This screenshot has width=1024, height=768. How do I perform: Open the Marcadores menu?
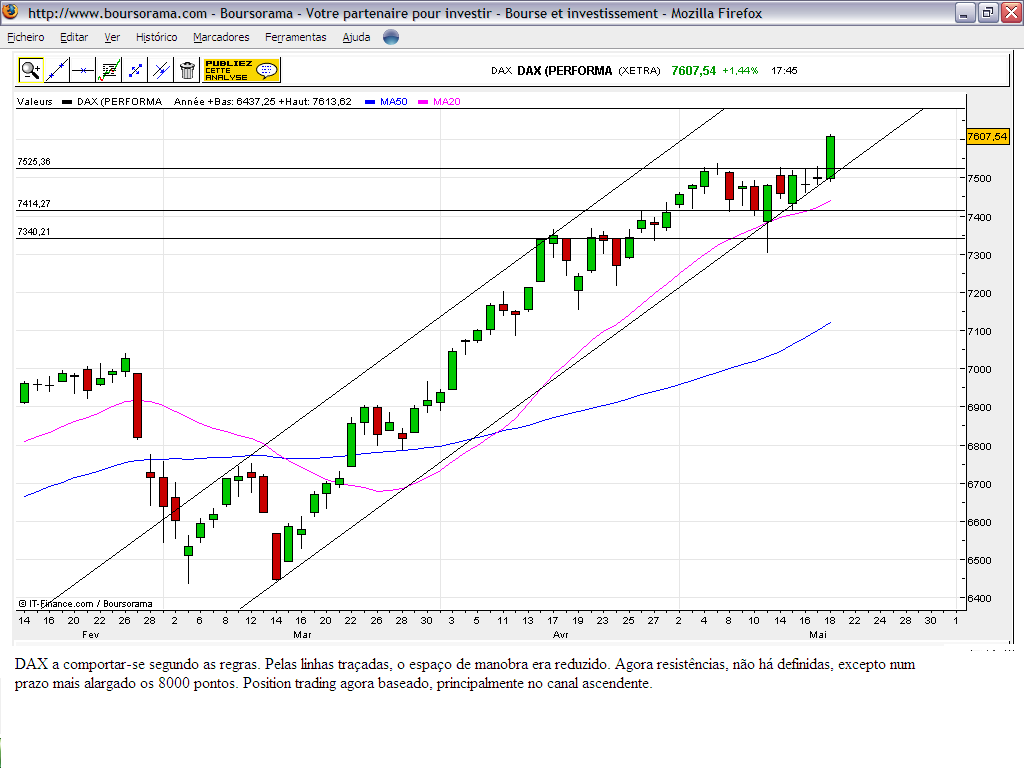(221, 37)
